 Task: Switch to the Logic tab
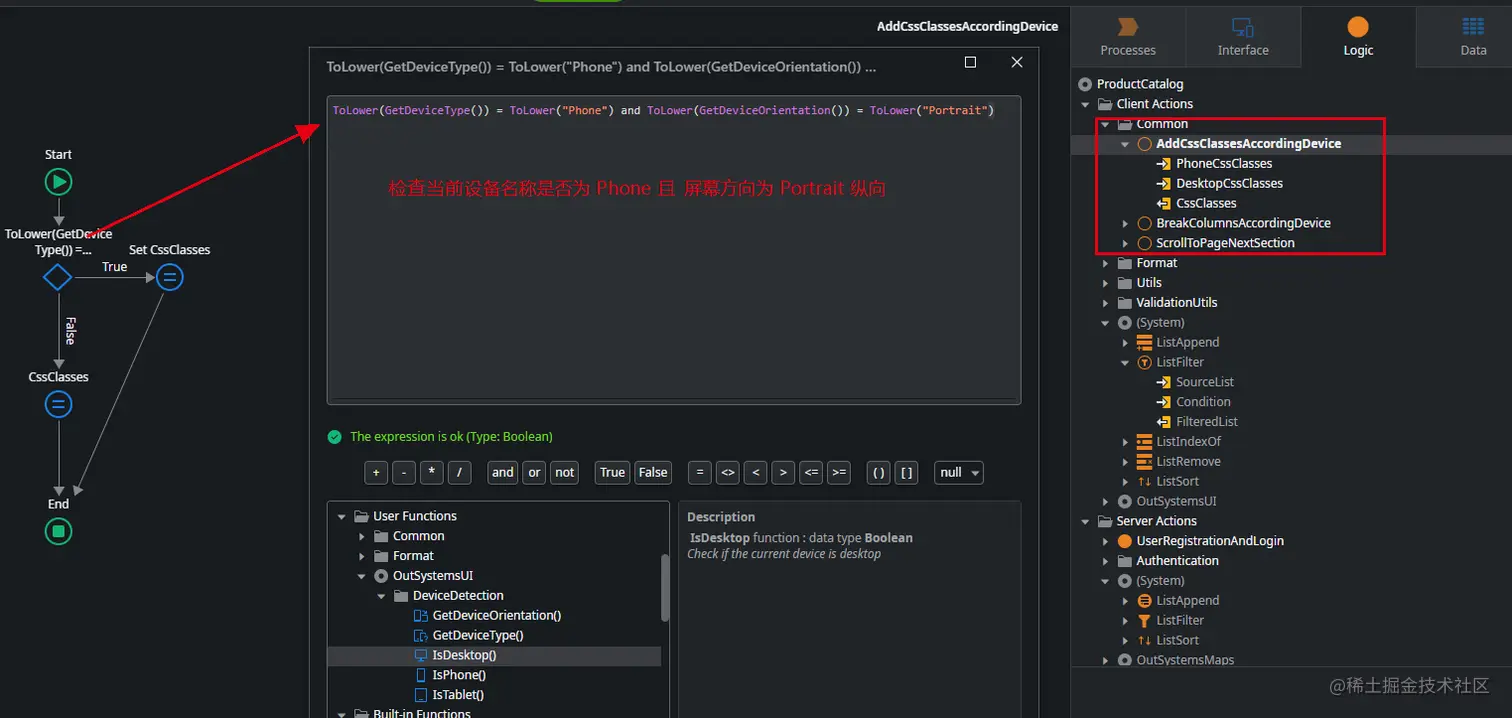coord(1358,36)
